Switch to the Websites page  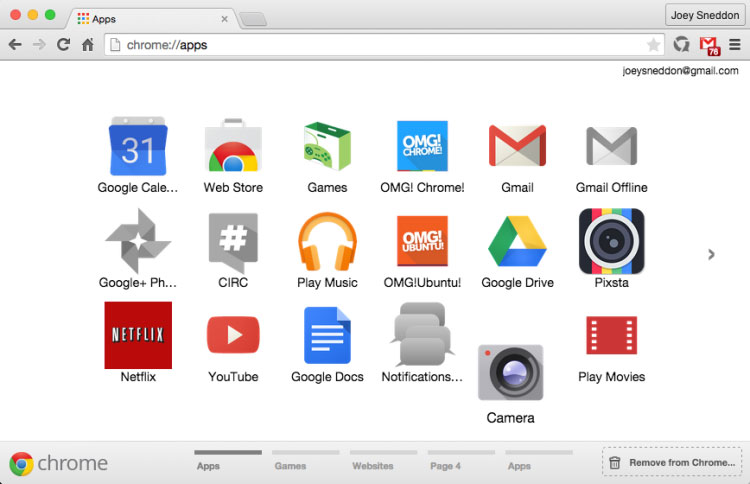pos(383,460)
